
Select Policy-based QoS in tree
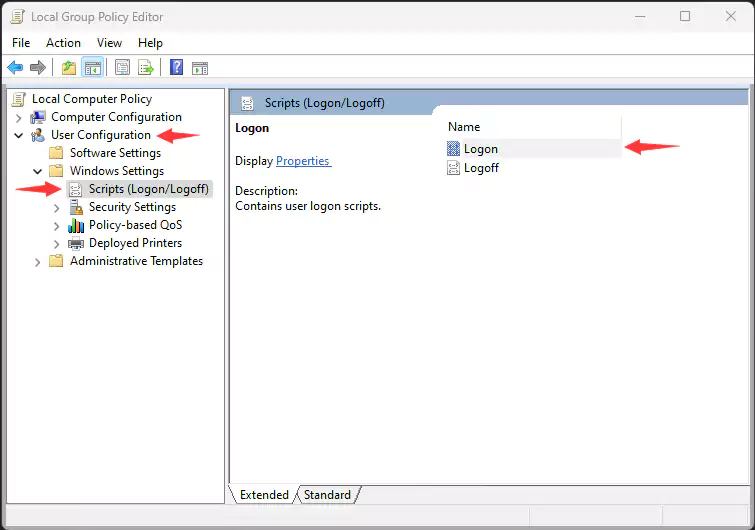point(135,225)
